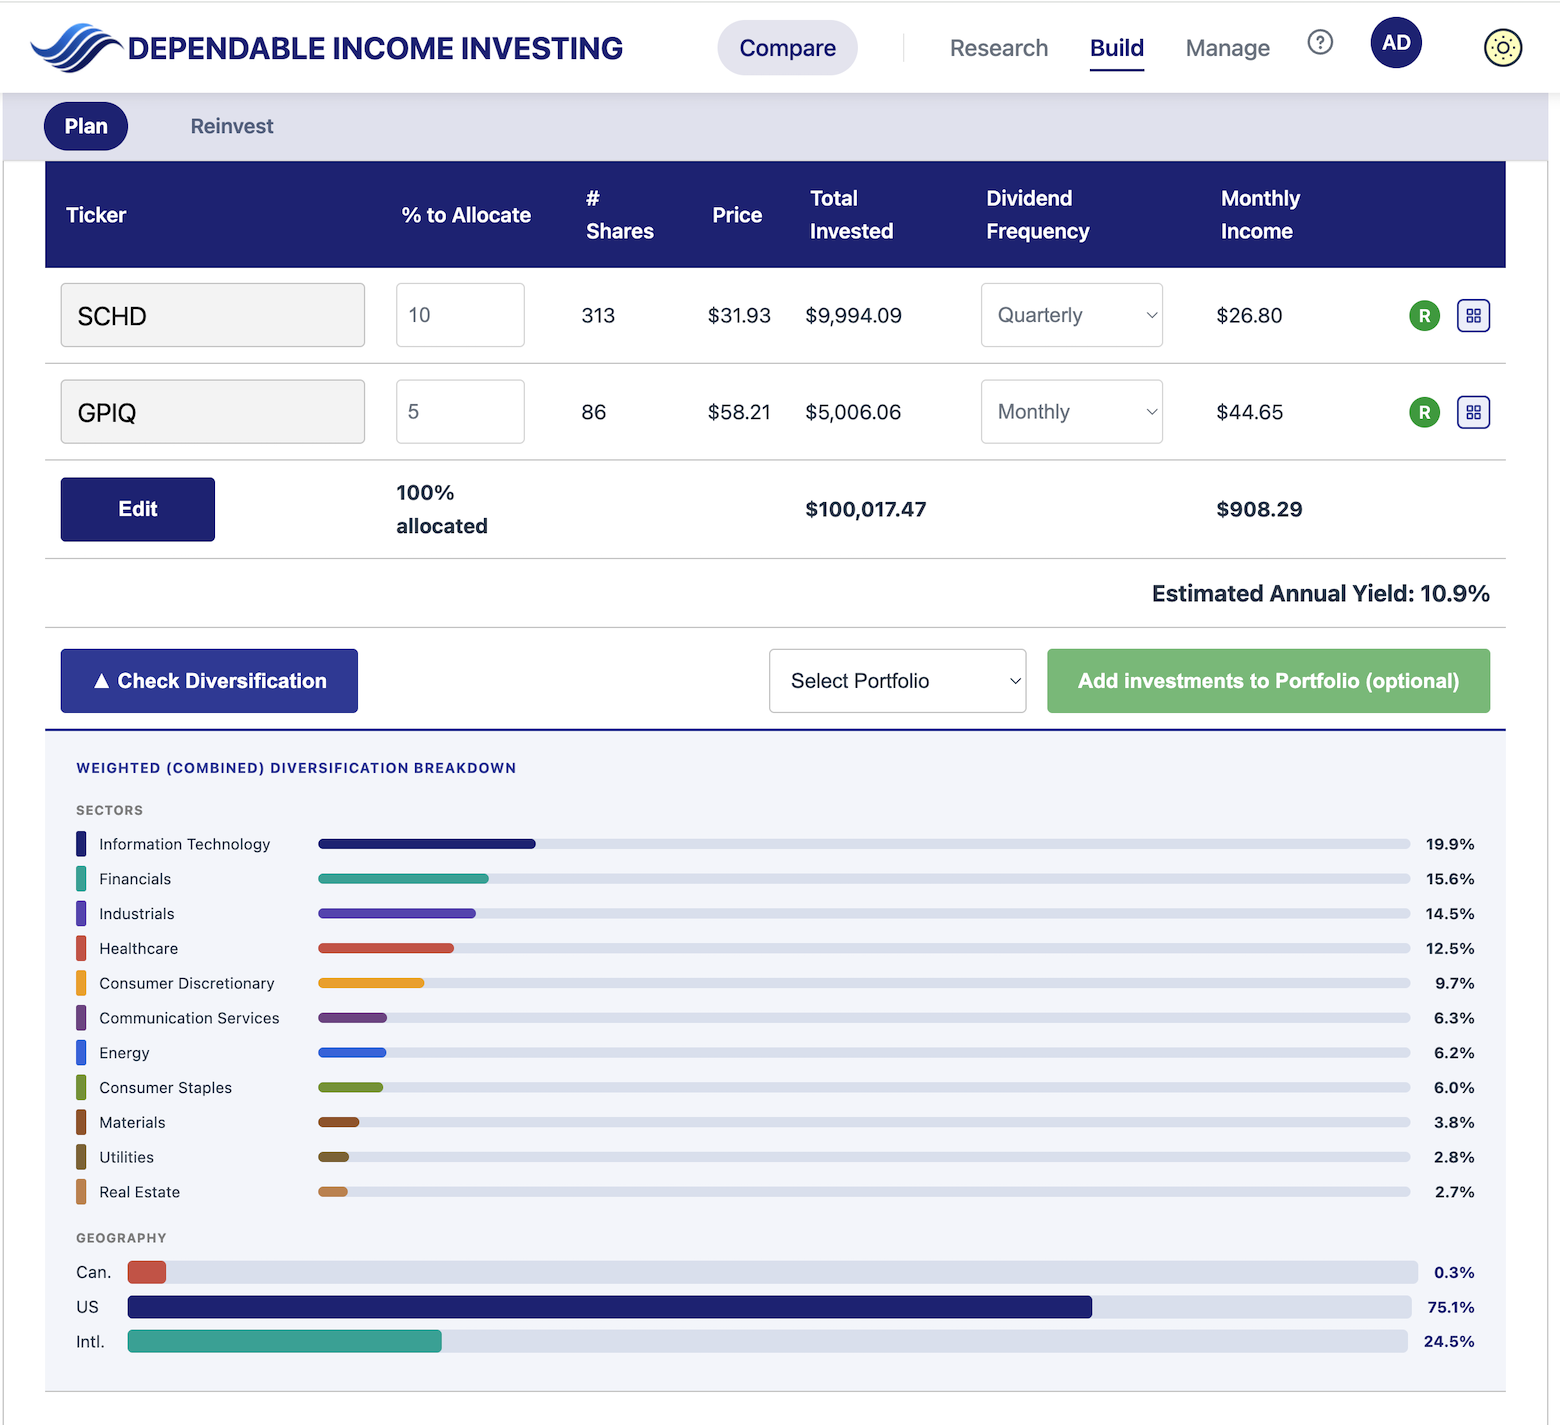Collapse the Check Diversification panel
1560x1425 pixels.
[x=209, y=681]
